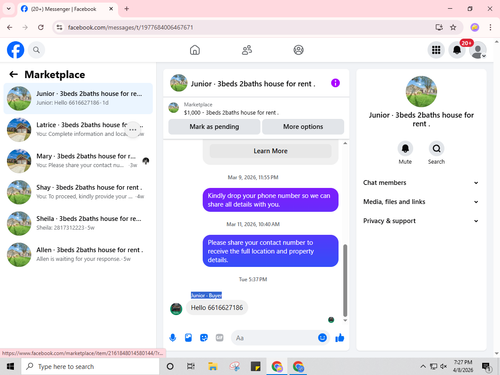This screenshot has width=500, height=375.
Task: Click the chat scroll up arrow
Action: click(345, 143)
